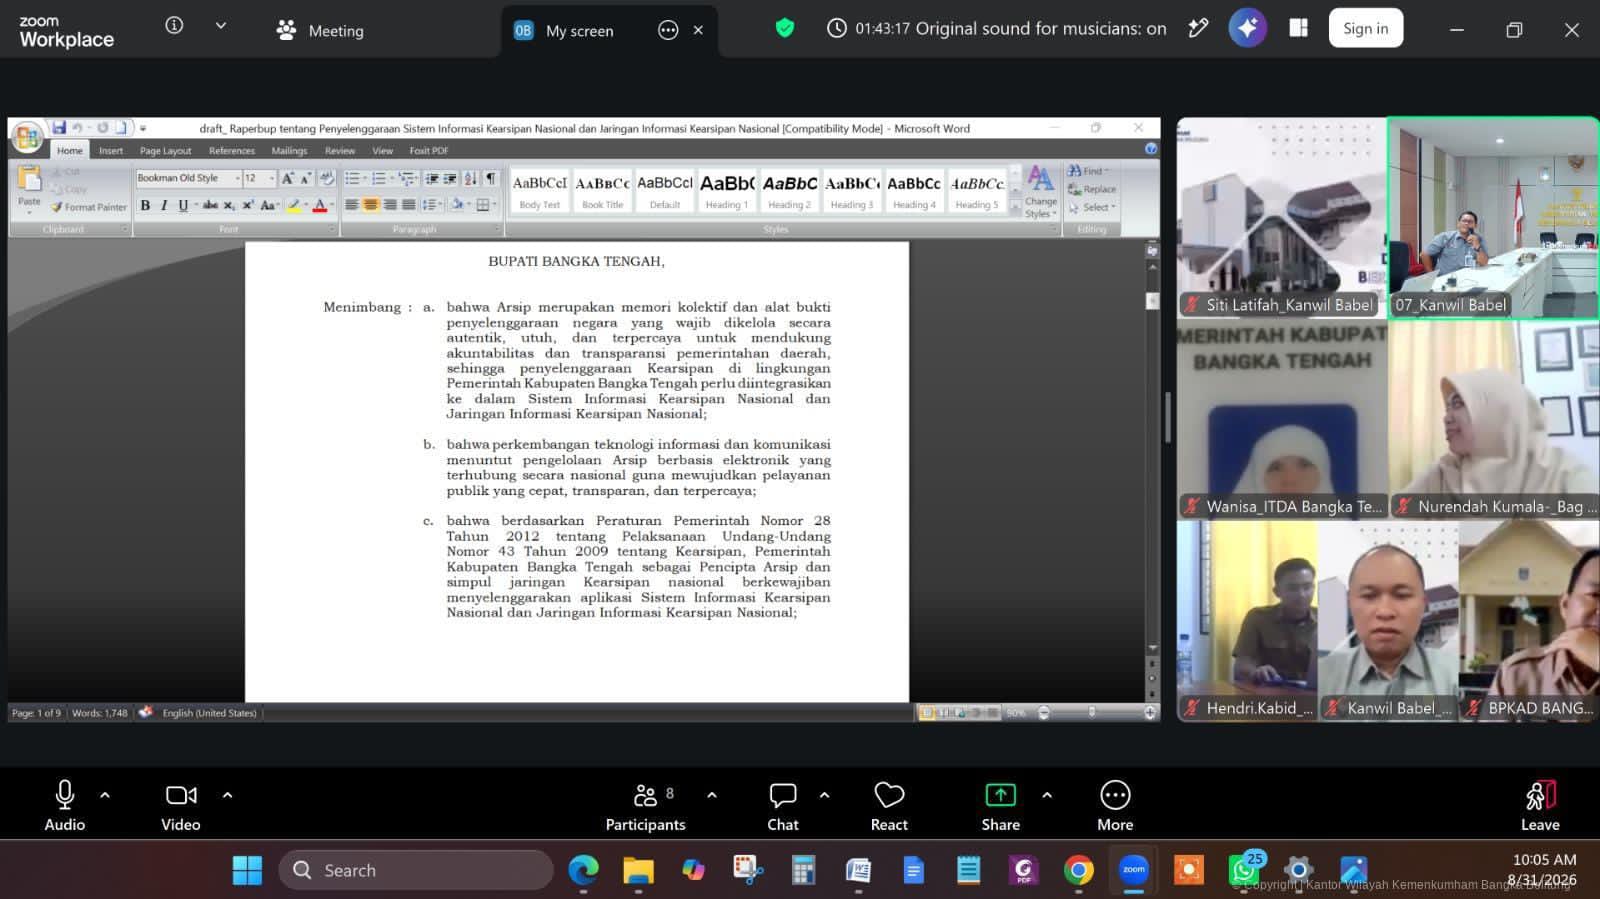Click the font color button in Word
This screenshot has width=1600, height=899.
(320, 205)
